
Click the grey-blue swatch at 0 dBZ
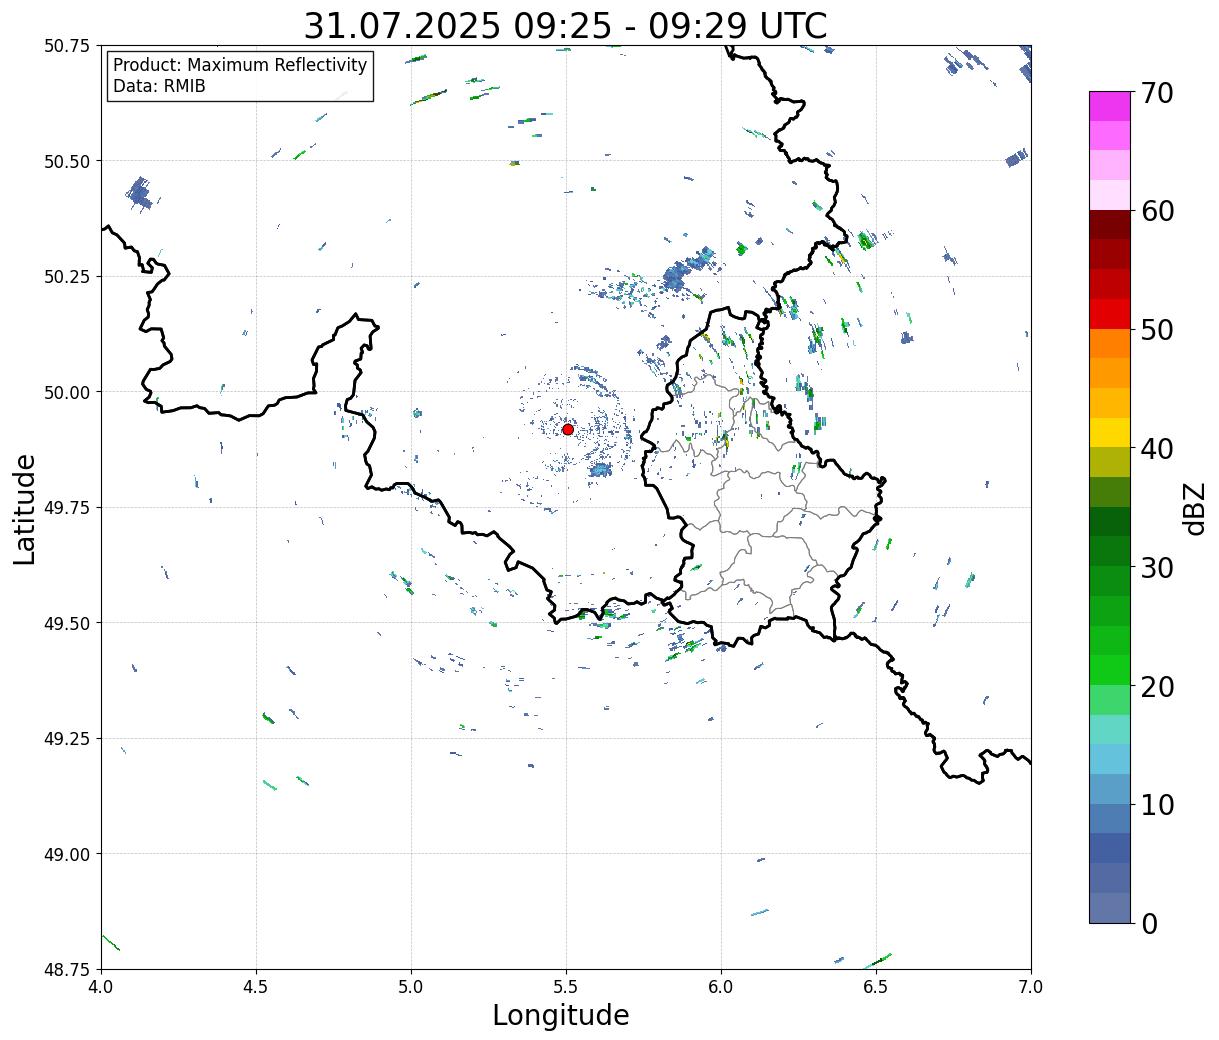click(x=1110, y=907)
